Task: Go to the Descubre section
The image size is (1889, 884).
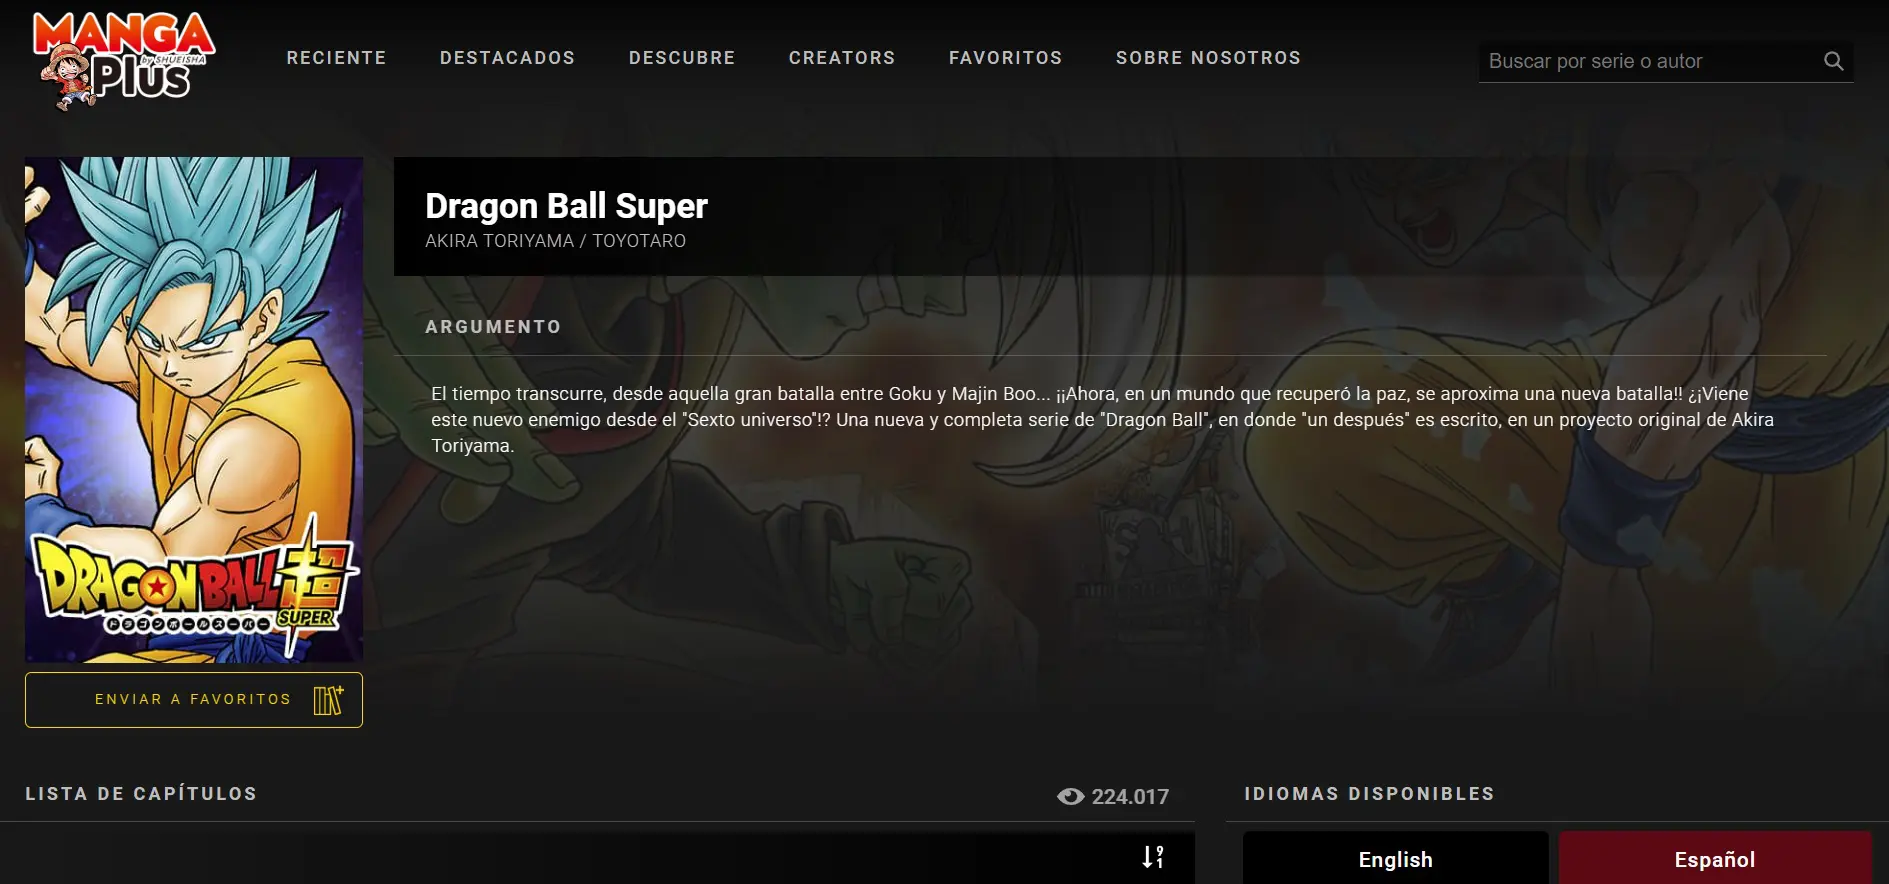Action: [682, 58]
